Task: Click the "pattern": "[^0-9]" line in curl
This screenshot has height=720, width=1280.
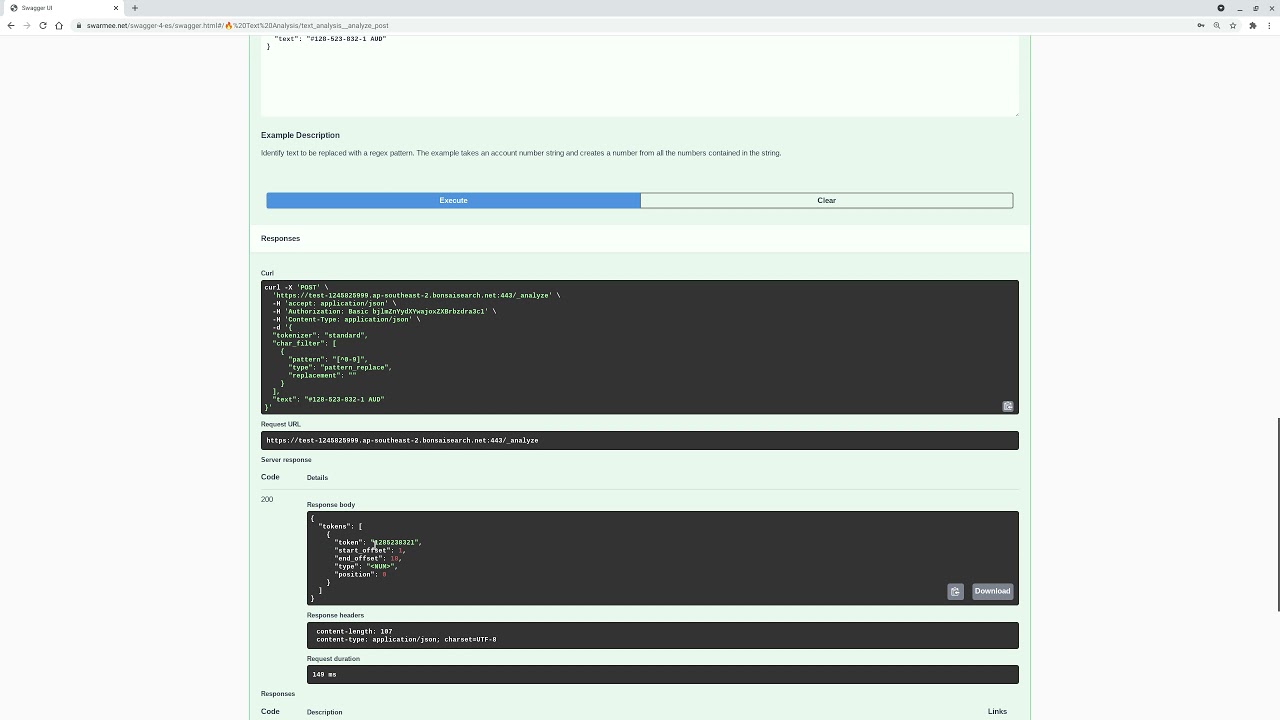Action: (328, 359)
